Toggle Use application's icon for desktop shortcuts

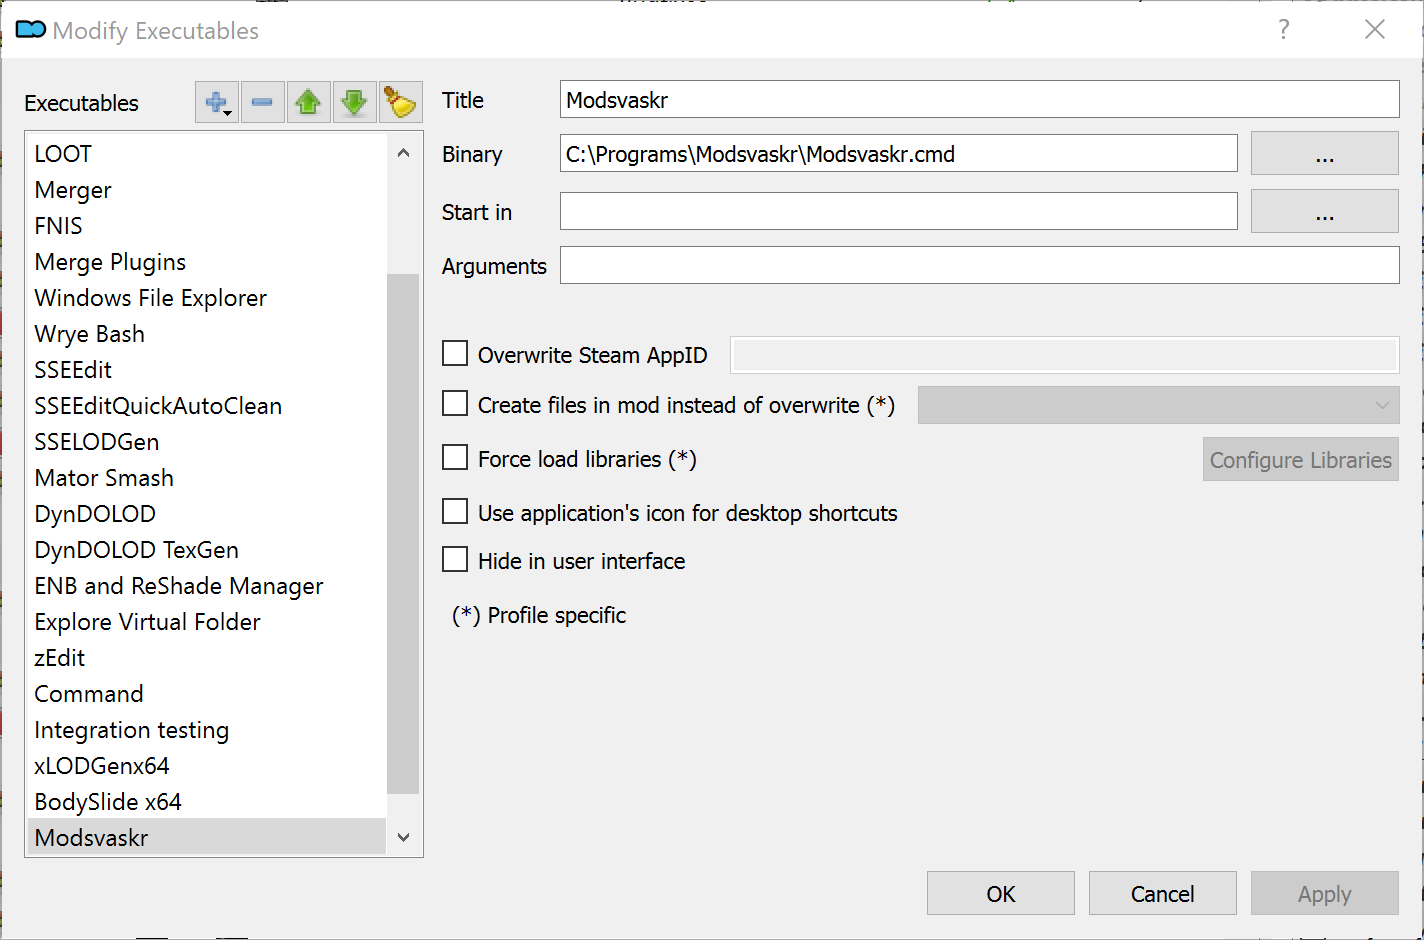tap(455, 511)
